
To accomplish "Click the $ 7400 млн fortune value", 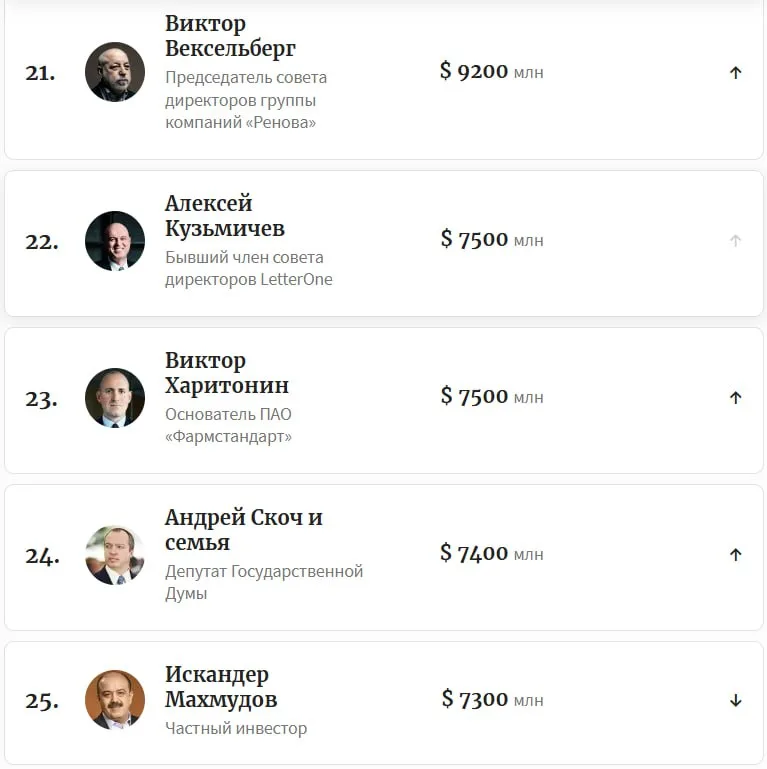I will [x=491, y=553].
